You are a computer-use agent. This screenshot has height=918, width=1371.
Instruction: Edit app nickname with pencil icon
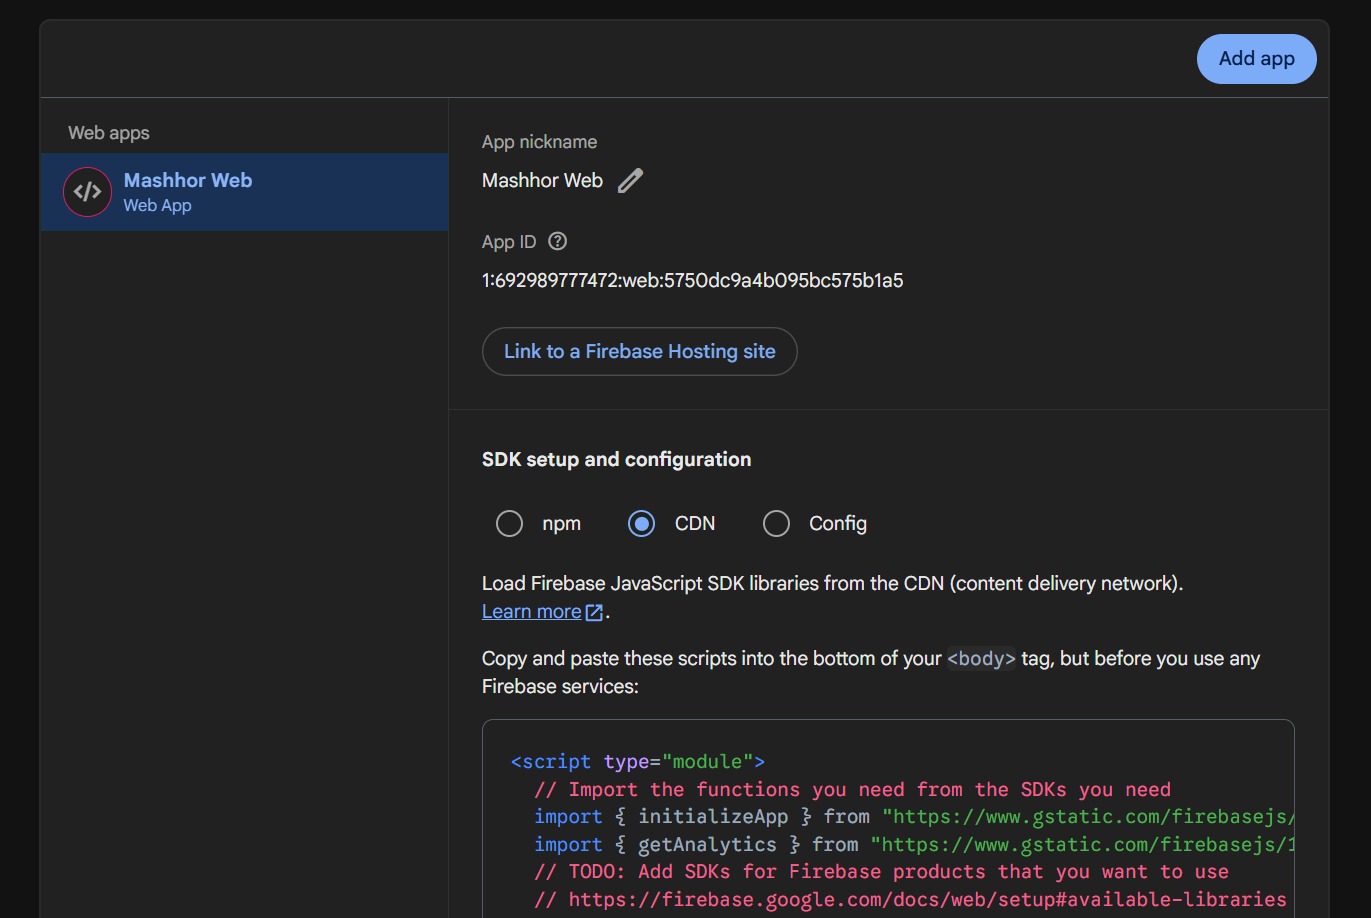(630, 181)
